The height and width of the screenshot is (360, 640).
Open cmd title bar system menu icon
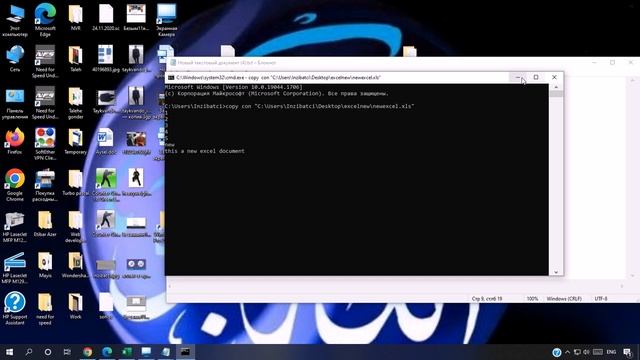pos(171,78)
